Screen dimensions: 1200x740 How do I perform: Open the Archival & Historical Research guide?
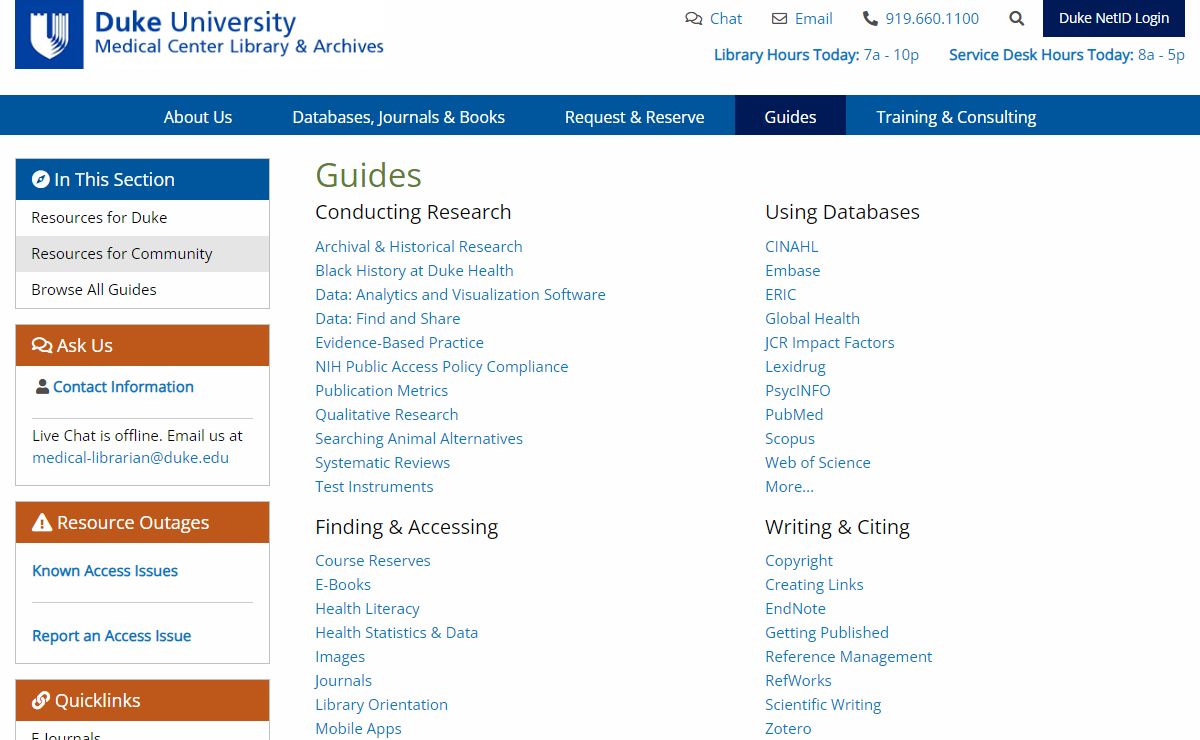coord(418,246)
